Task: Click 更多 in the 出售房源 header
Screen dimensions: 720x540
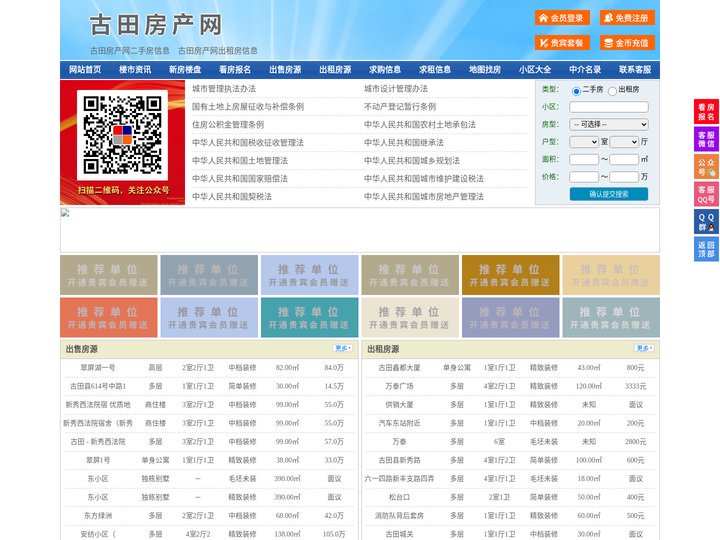Action: 343,349
